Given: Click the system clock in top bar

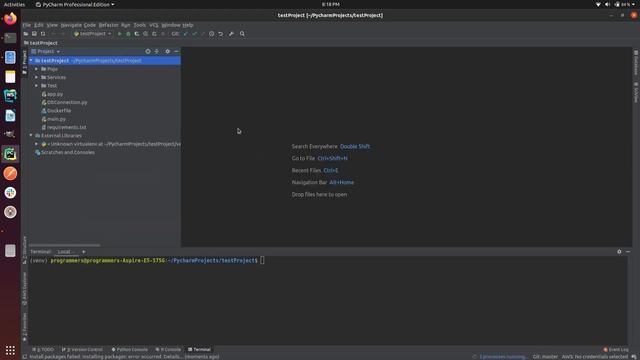Looking at the screenshot, I should tap(331, 4).
